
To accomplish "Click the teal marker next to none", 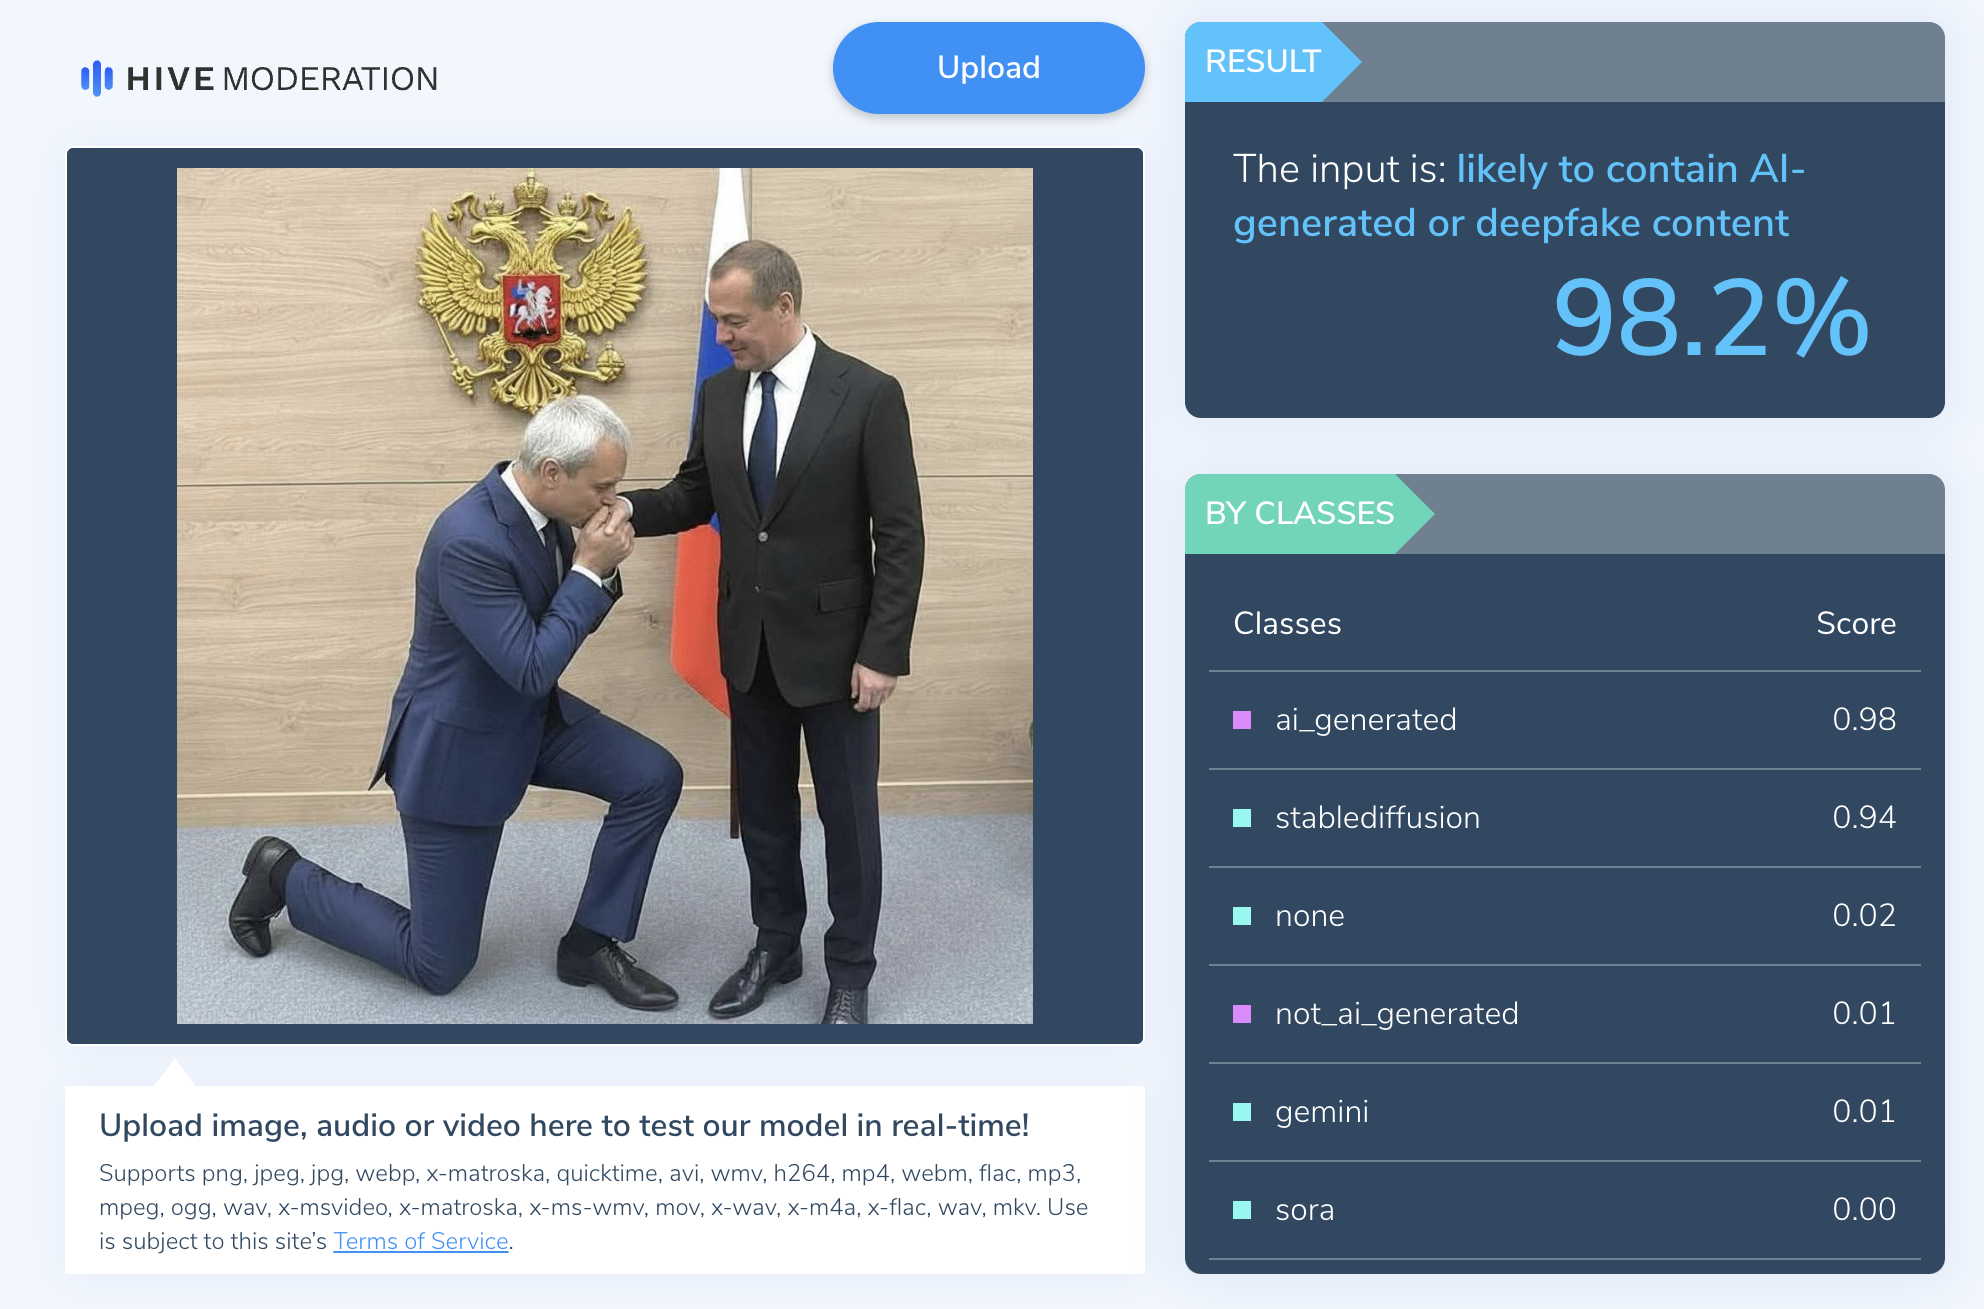I will (x=1242, y=916).
